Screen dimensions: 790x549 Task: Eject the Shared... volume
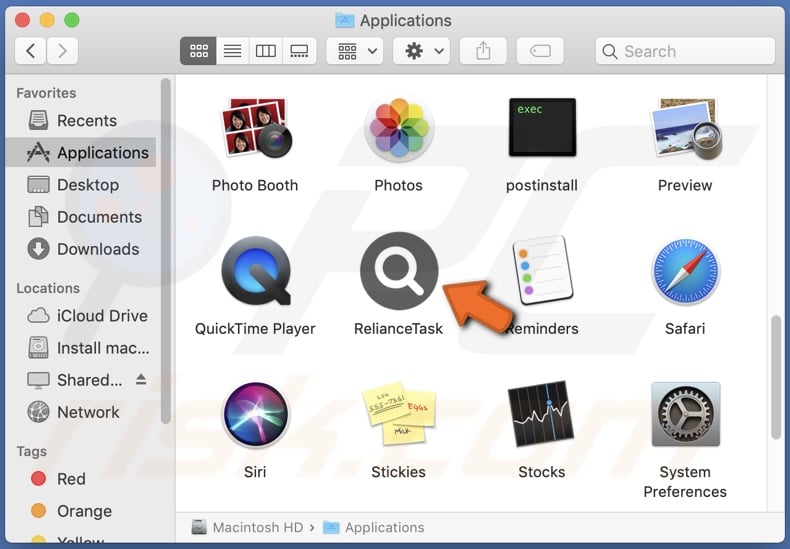(141, 380)
